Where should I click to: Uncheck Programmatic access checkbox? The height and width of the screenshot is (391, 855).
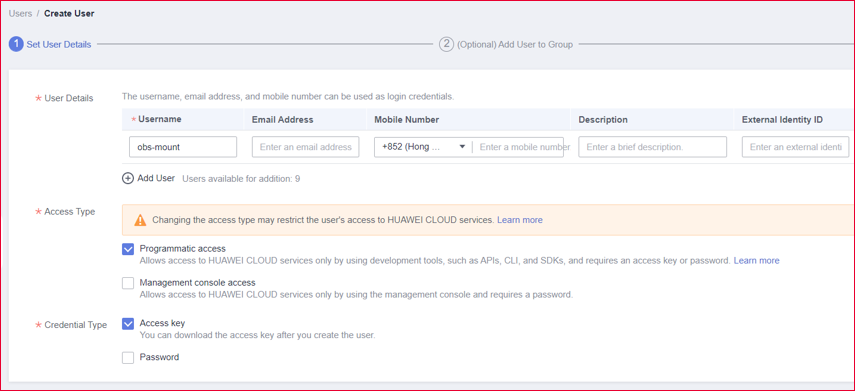[x=128, y=249]
